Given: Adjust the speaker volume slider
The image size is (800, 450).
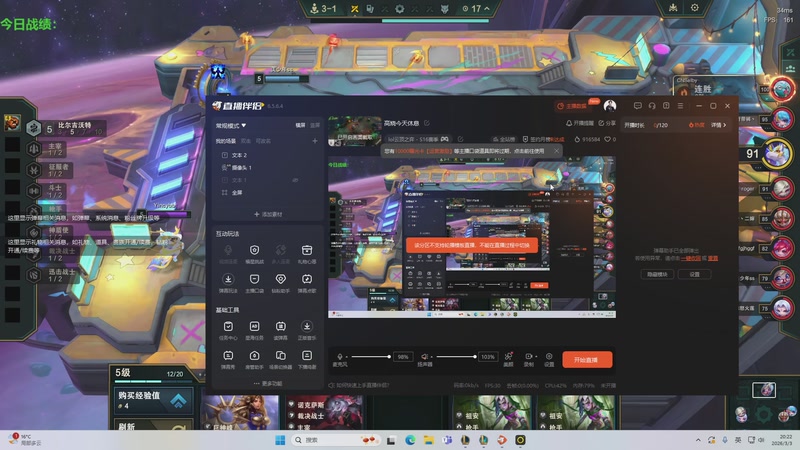Looking at the screenshot, I should (x=456, y=357).
